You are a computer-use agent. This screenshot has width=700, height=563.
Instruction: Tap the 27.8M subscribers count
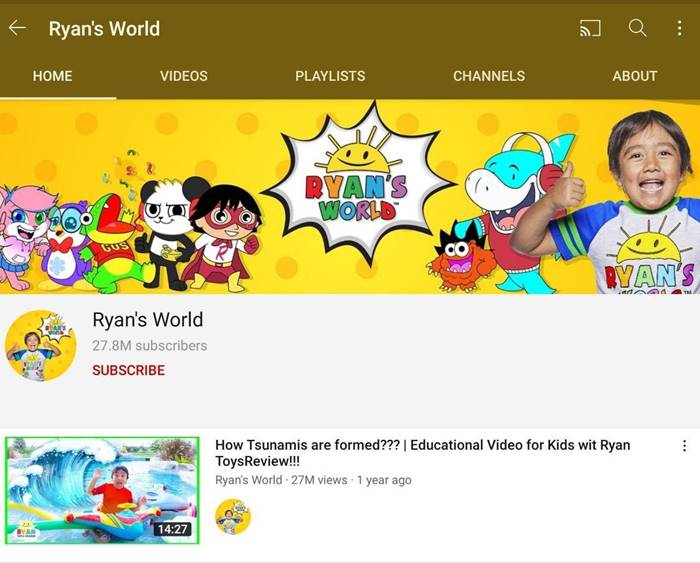coord(150,346)
